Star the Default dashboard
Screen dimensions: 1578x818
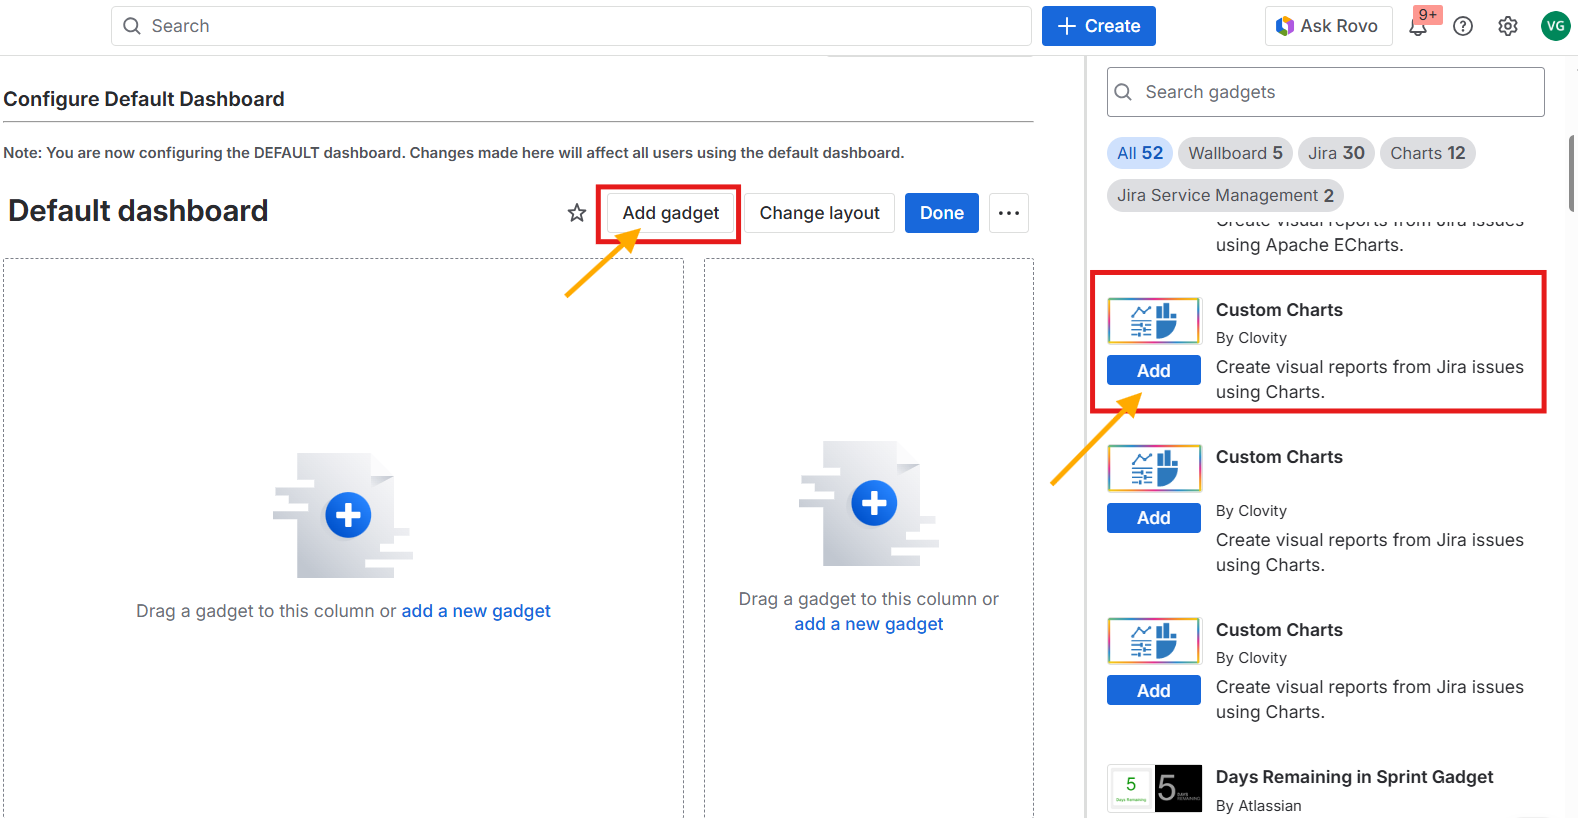(577, 213)
